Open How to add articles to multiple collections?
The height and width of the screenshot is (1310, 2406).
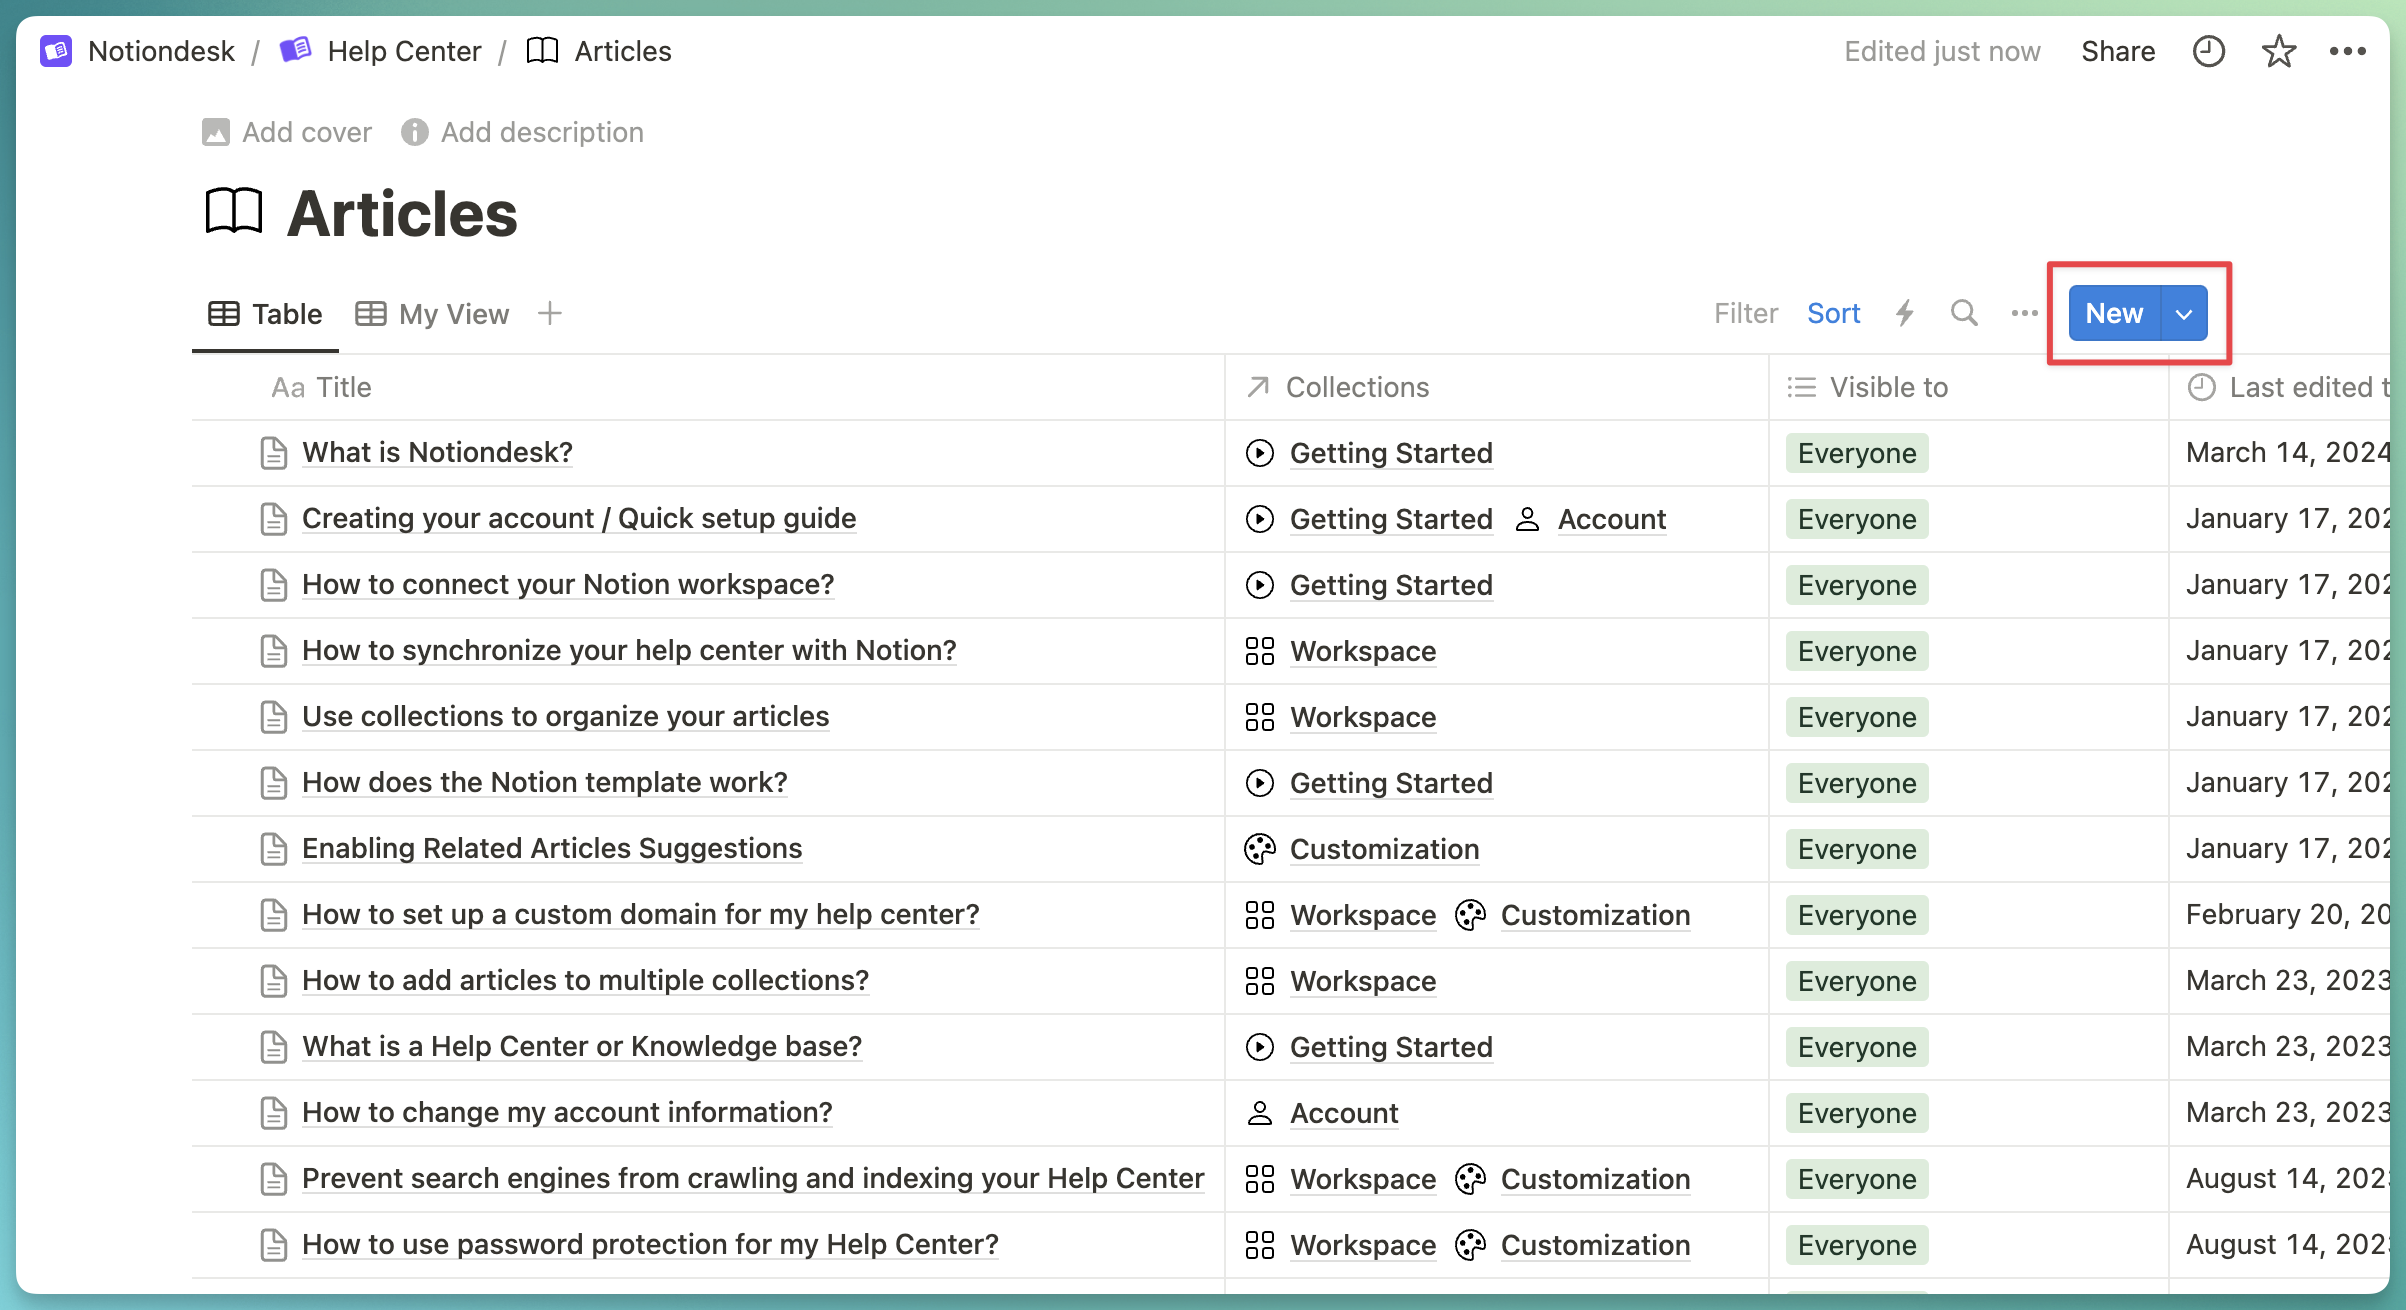click(586, 981)
